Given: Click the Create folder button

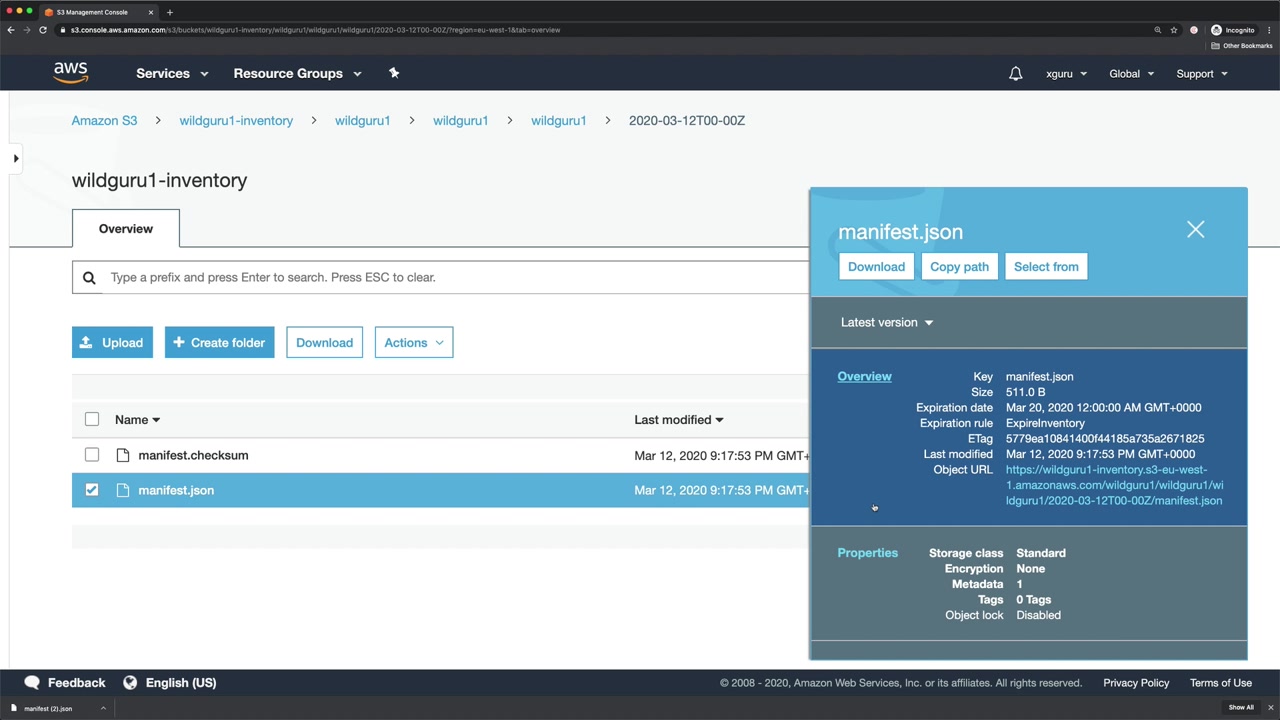Looking at the screenshot, I should coord(219,342).
